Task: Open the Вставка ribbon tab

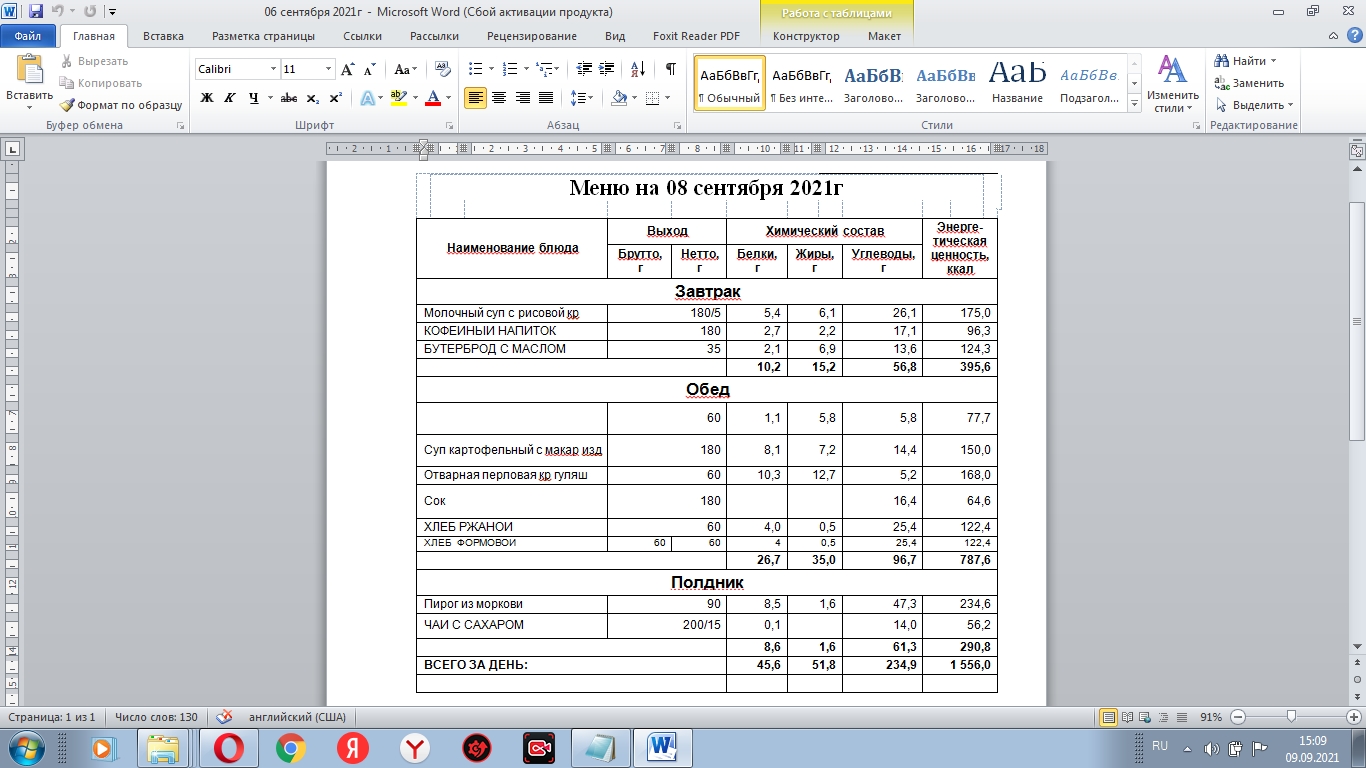Action: pos(163,36)
